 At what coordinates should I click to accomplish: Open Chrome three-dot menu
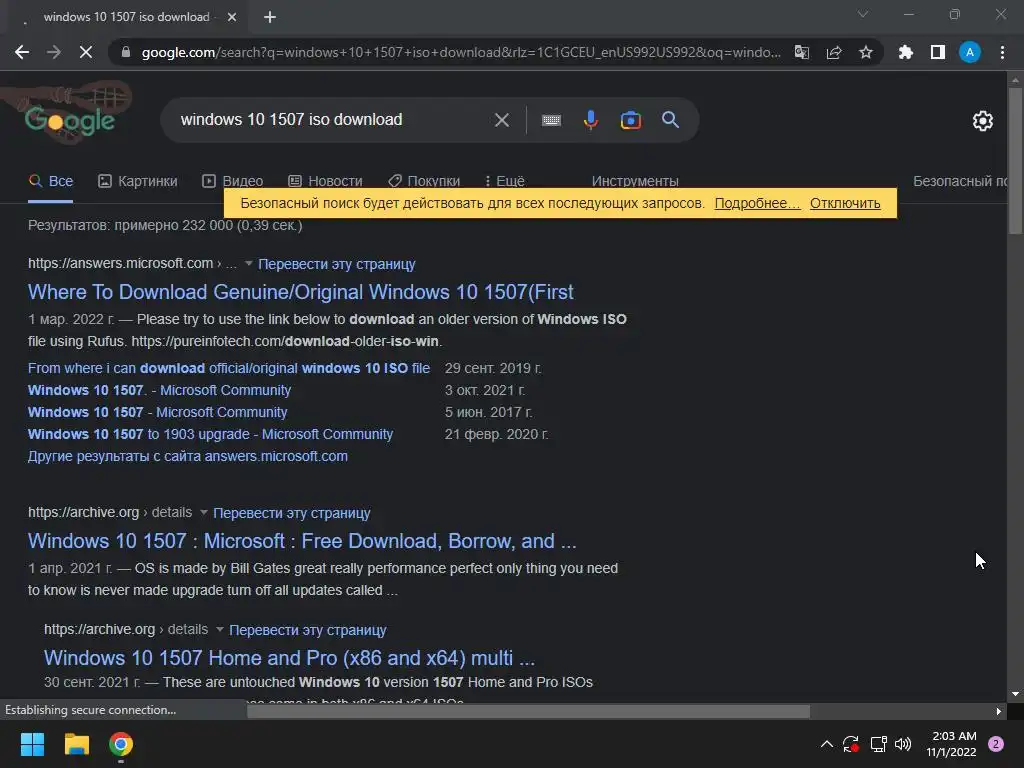1002,52
